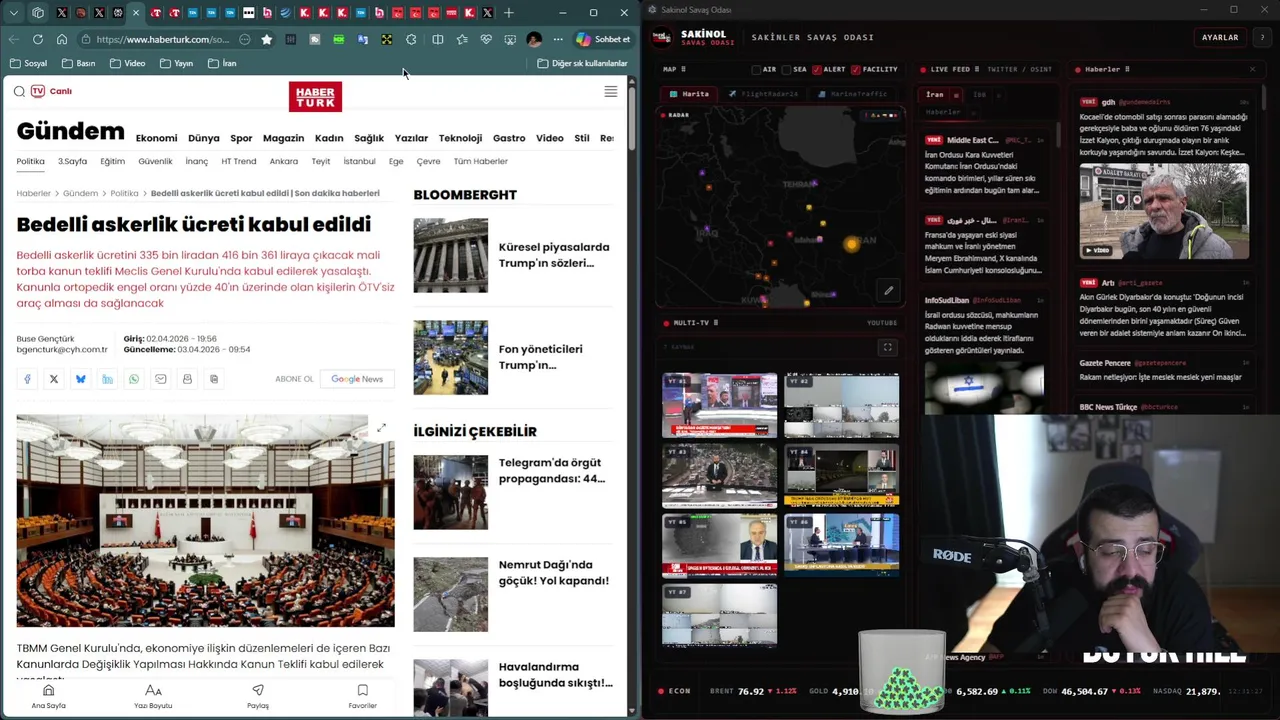Open YT #4 Multi-TV stream
Screen dimensions: 1280x720
841,475
